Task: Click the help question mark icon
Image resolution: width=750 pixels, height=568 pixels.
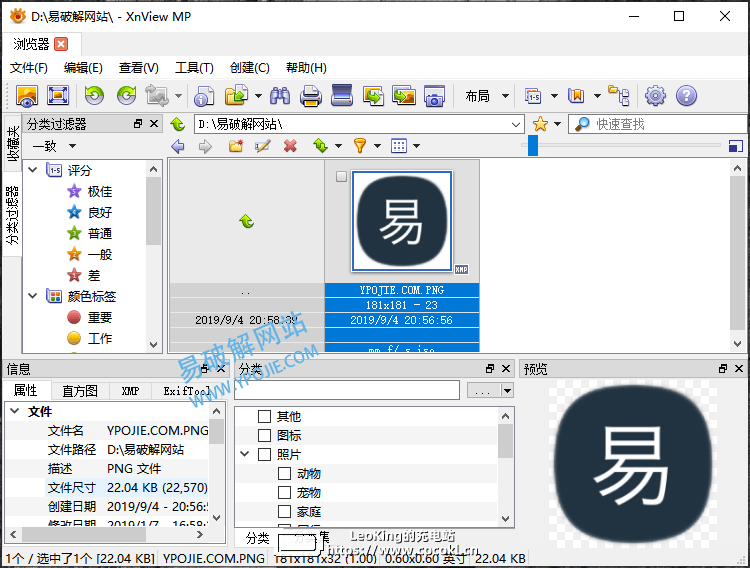Action: click(x=686, y=96)
